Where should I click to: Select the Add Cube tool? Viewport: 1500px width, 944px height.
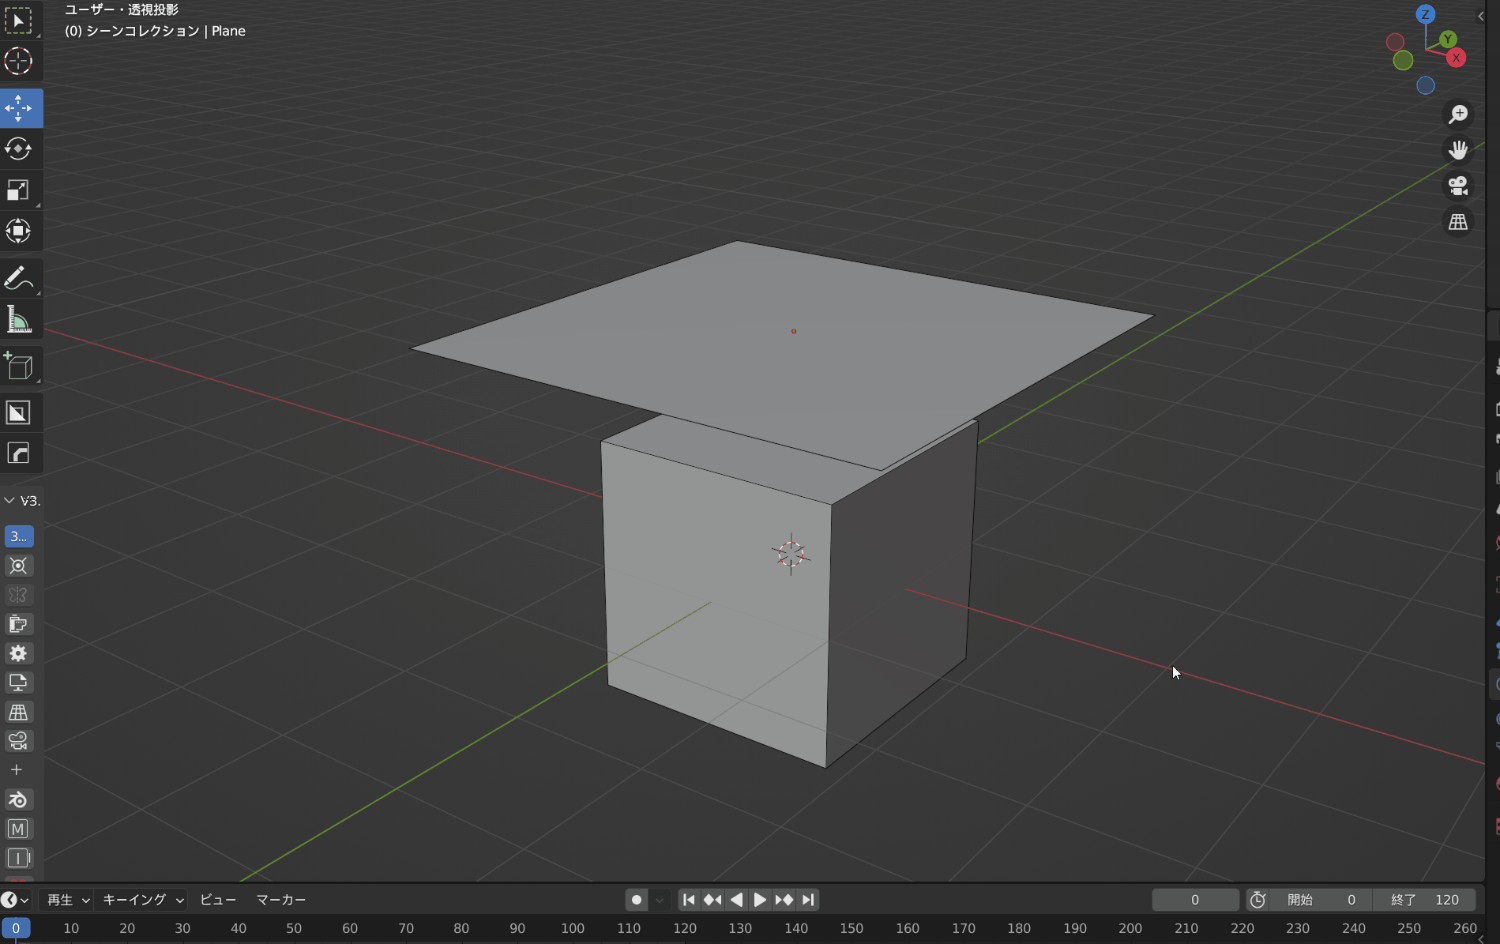pos(18,366)
